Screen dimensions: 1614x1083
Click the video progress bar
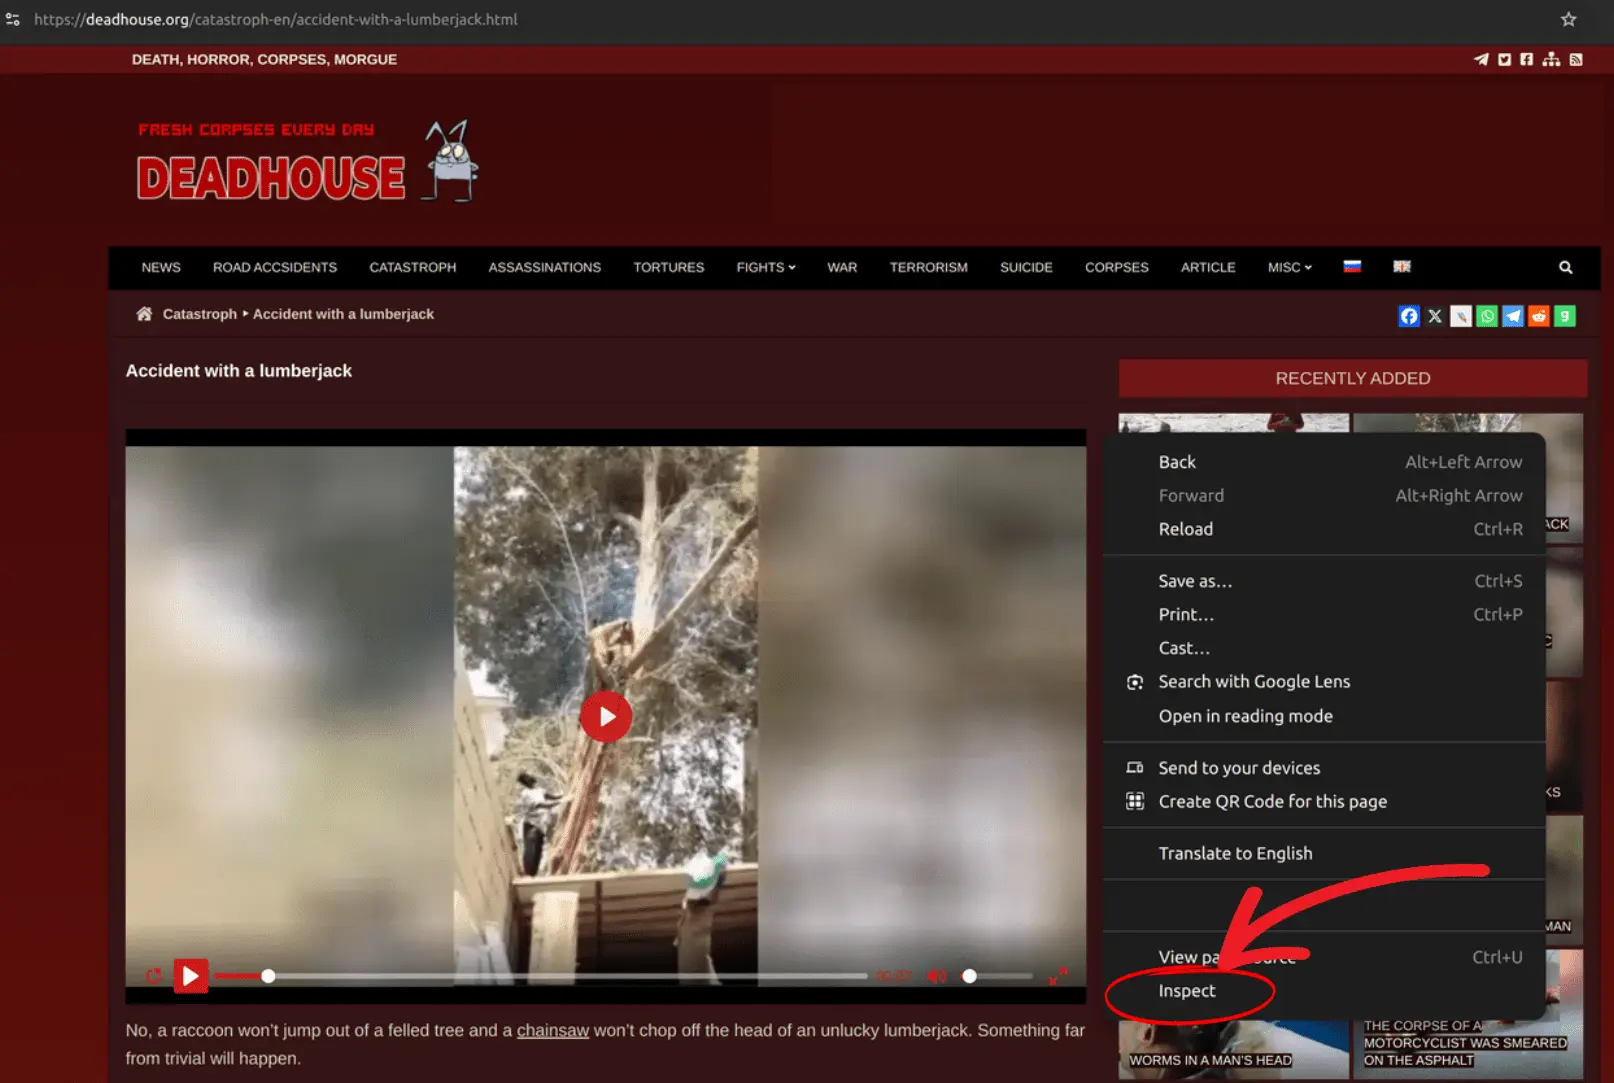541,976
